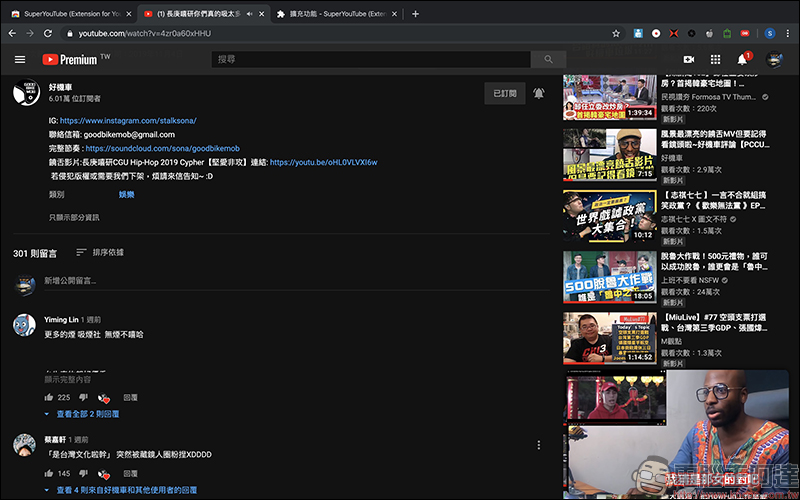800x500 pixels.
Task: Show full comment via 顯示完整內容
Action: 67,380
